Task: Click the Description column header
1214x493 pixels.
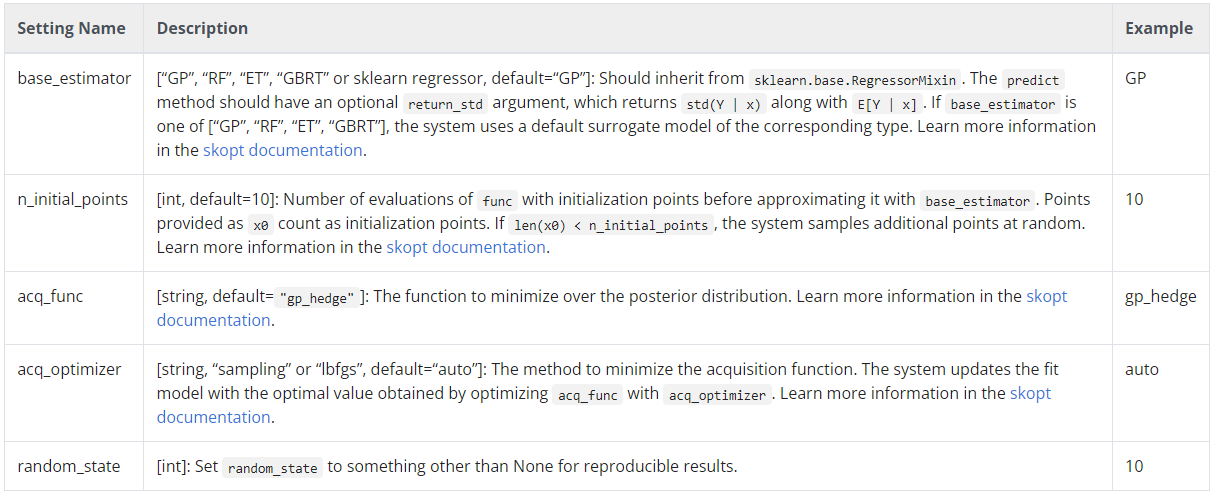Action: 202,28
